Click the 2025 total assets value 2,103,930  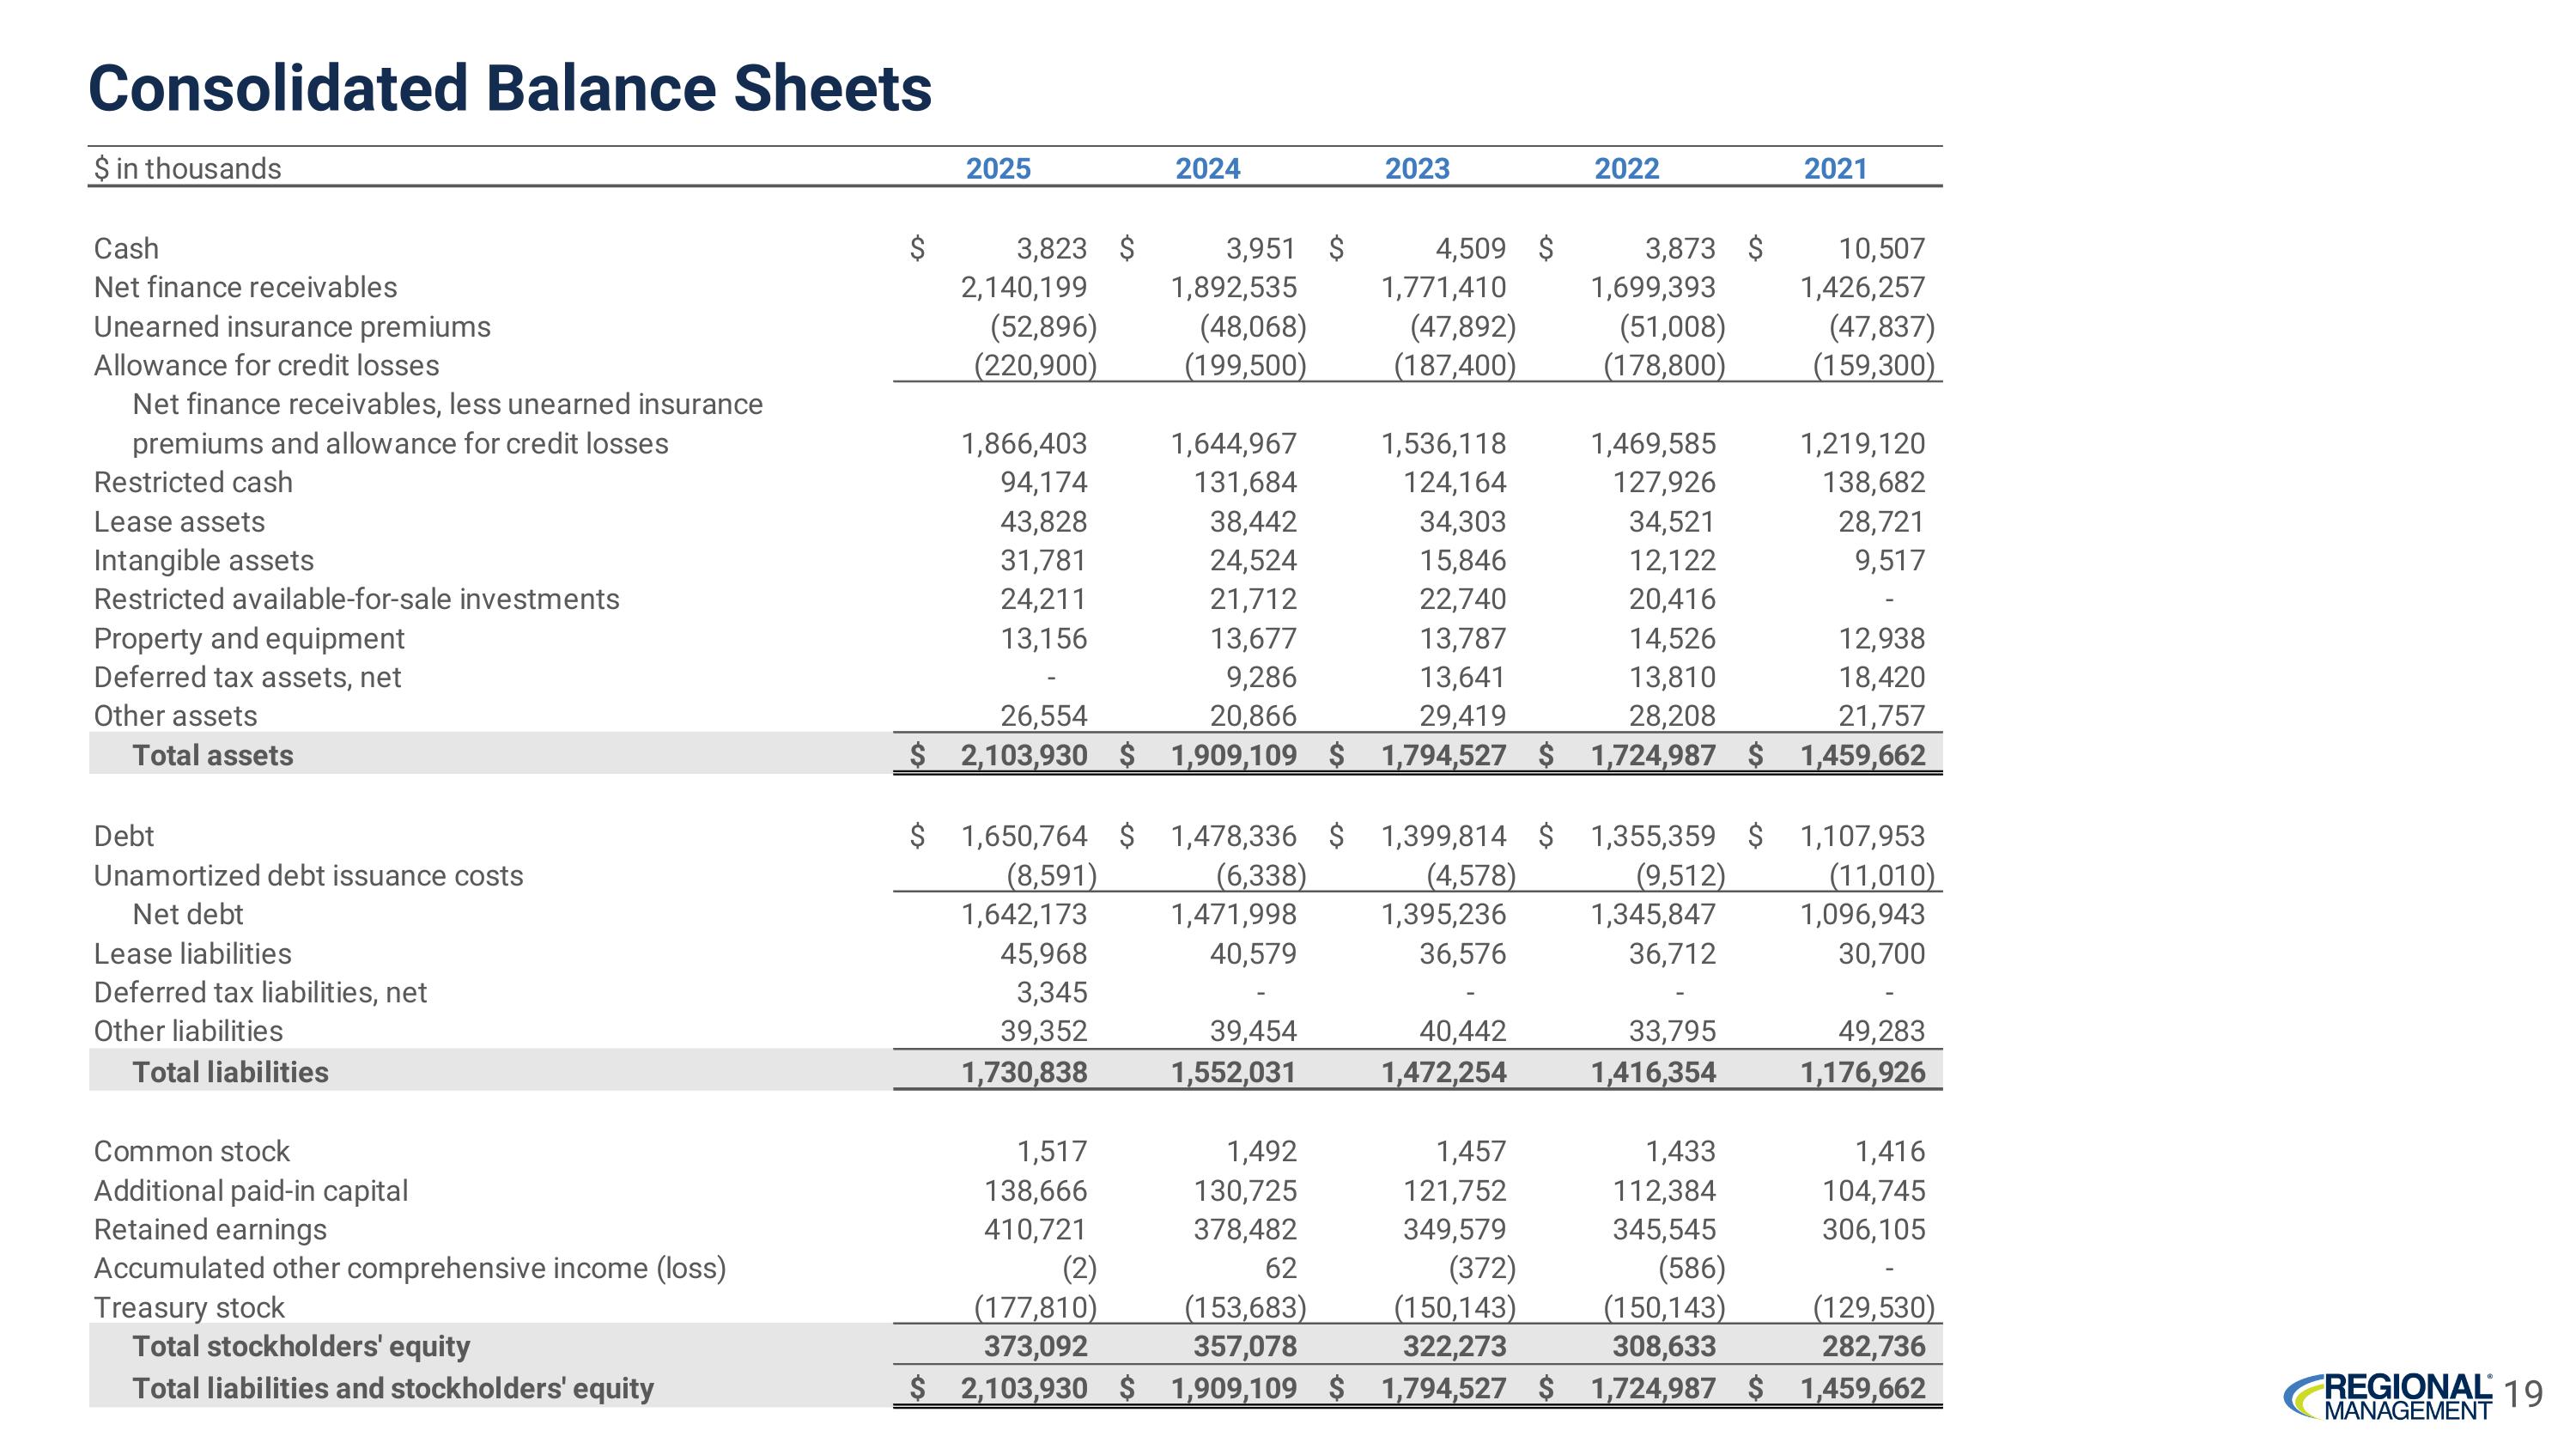(x=1023, y=755)
